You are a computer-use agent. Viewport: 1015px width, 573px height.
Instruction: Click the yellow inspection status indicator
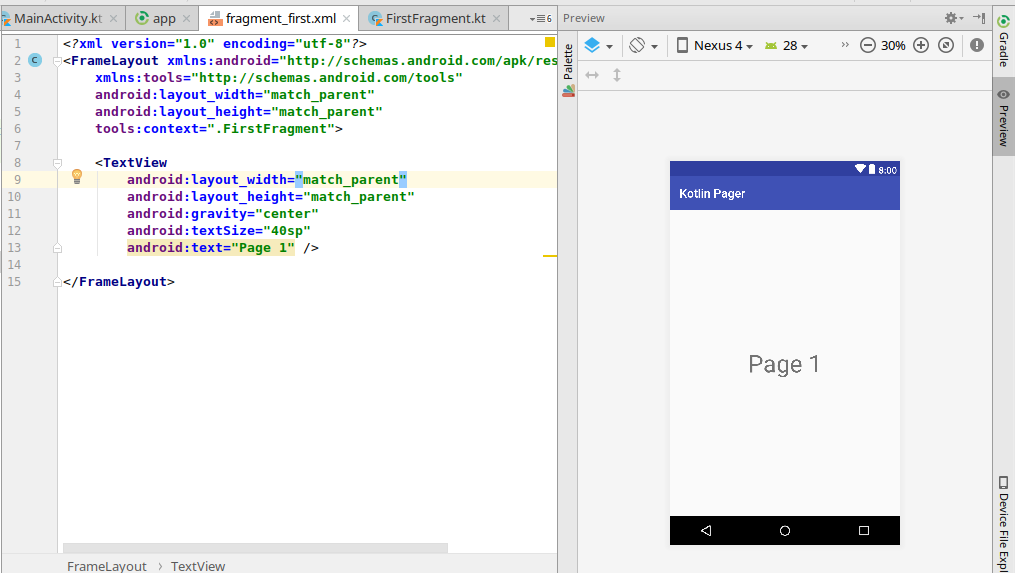[x=550, y=42]
